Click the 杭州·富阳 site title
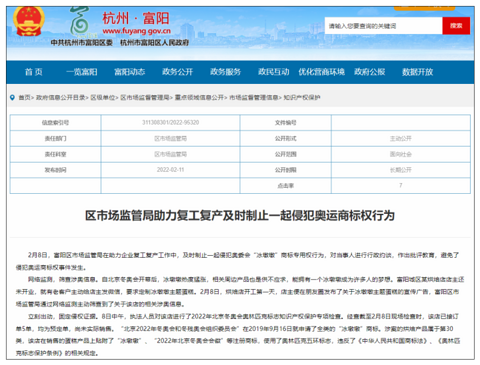This screenshot has height=365, width=480. tap(136, 18)
